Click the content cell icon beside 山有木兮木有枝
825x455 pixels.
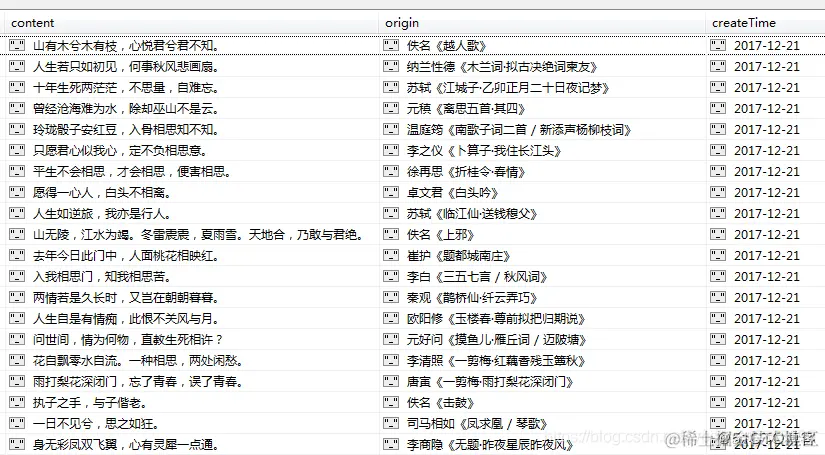(x=17, y=45)
